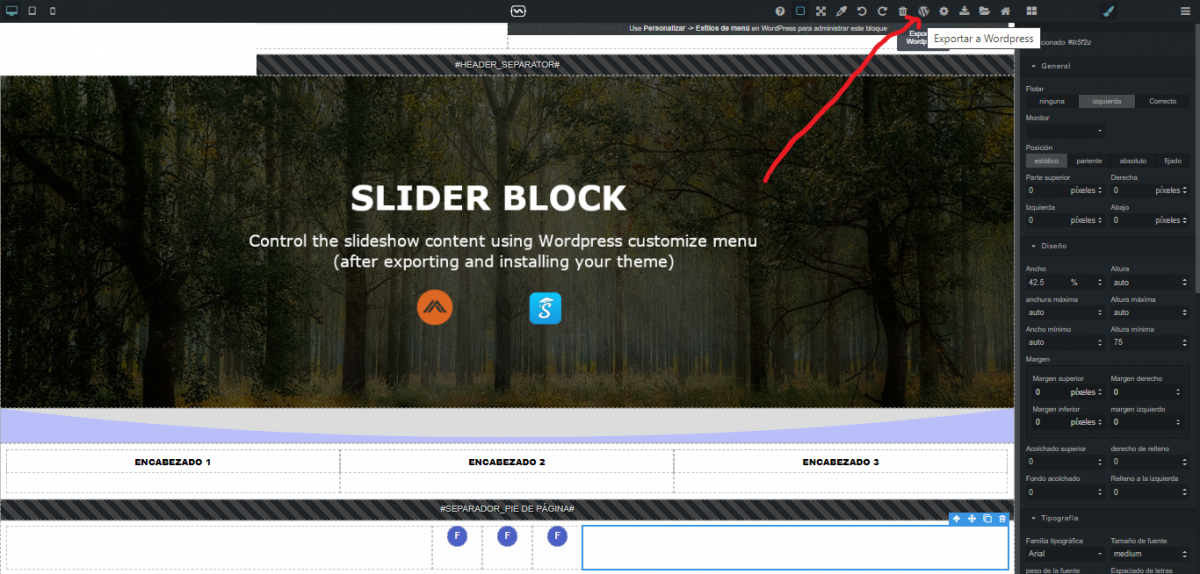Set float option to ninguna

coord(1052,101)
